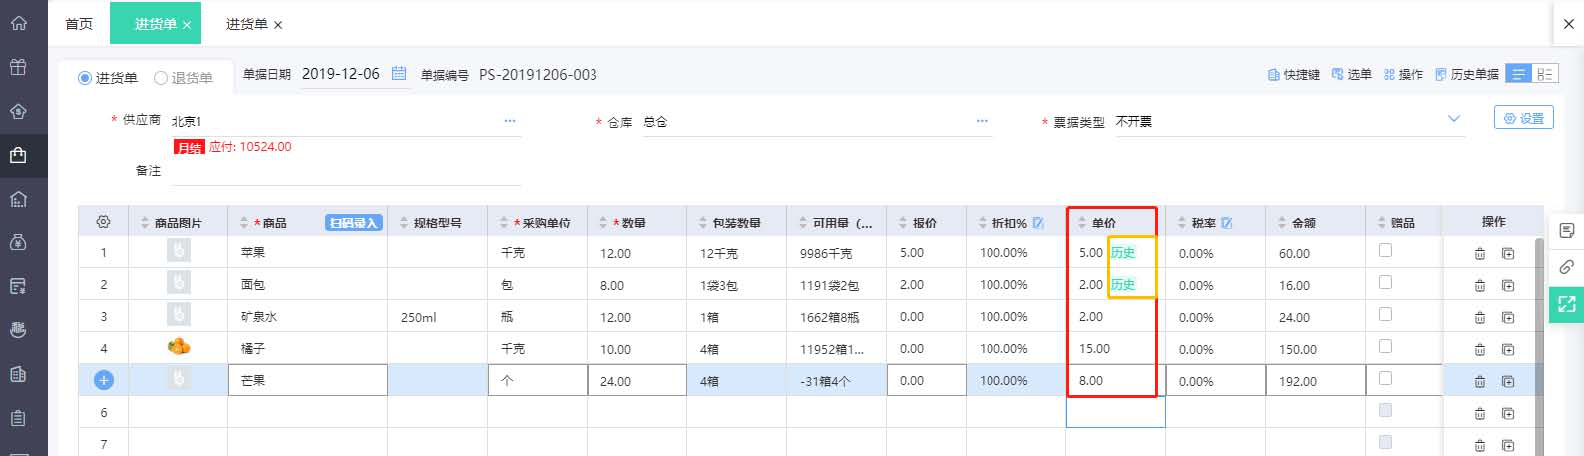This screenshot has height=456, width=1584.
Task: Check the 赠品 checkbox for 苹果 row
Action: [x=1385, y=251]
